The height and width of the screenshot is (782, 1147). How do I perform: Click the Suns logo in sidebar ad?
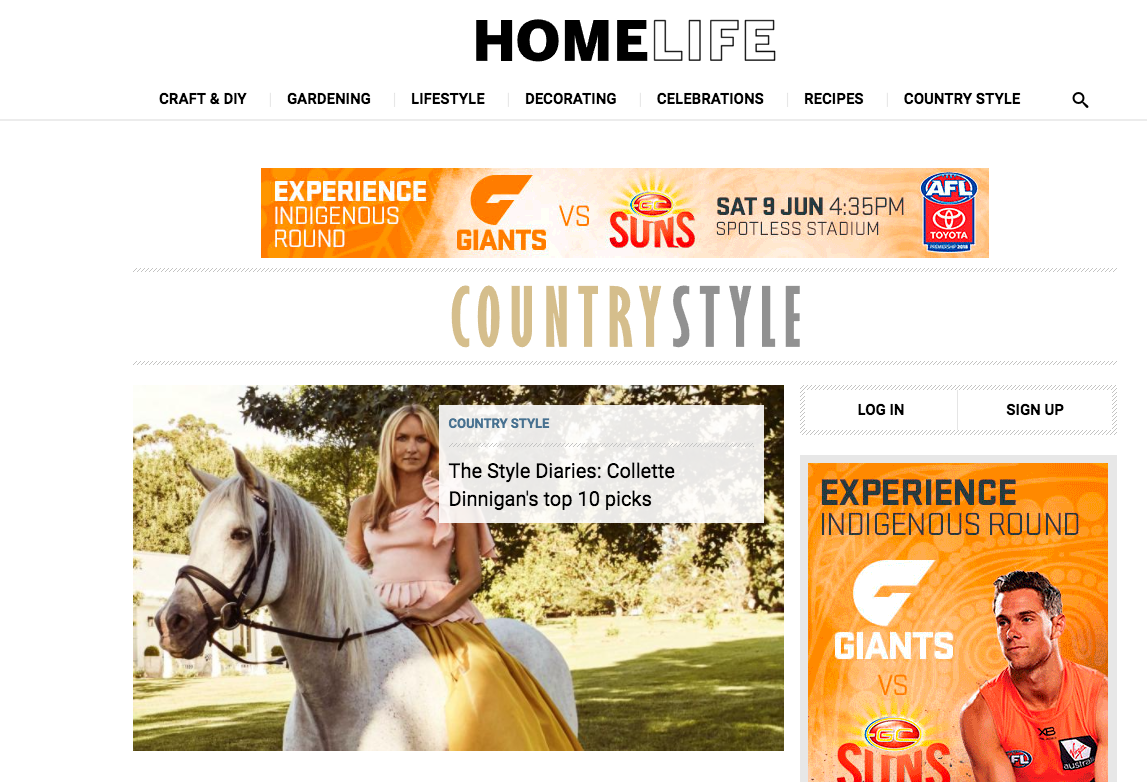pyautogui.click(x=893, y=748)
